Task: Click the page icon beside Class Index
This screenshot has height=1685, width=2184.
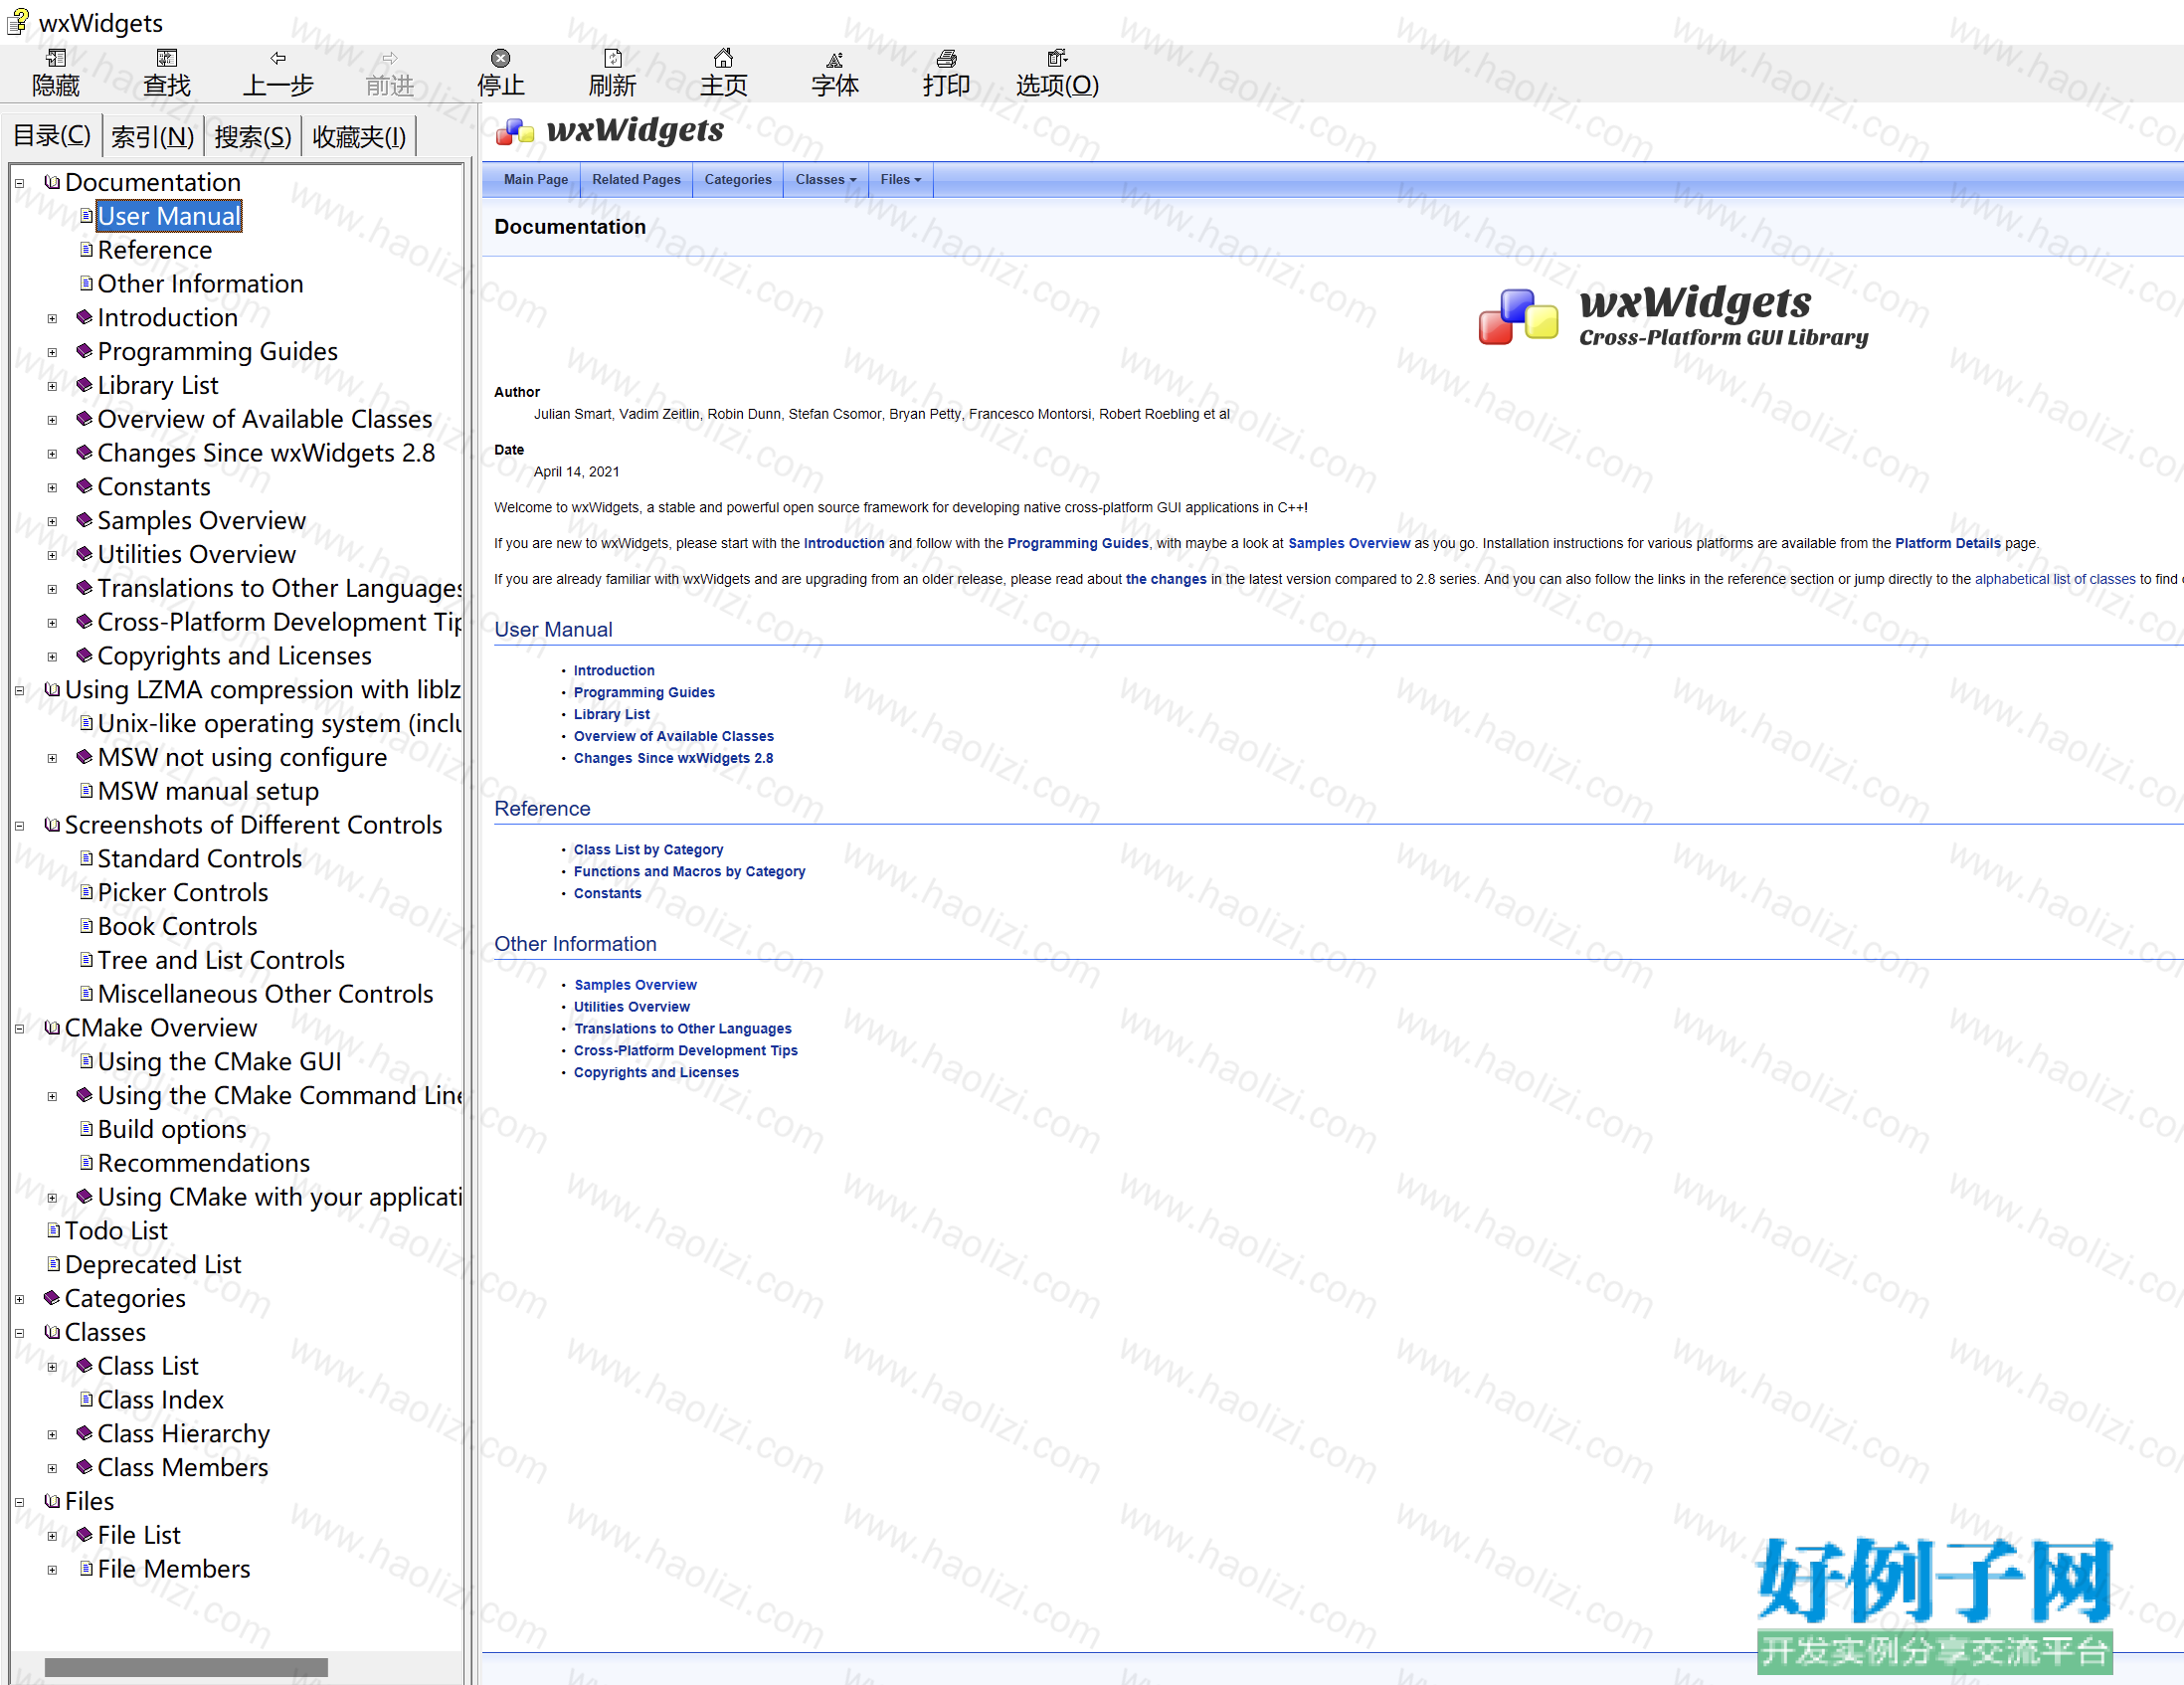Action: (x=86, y=1400)
